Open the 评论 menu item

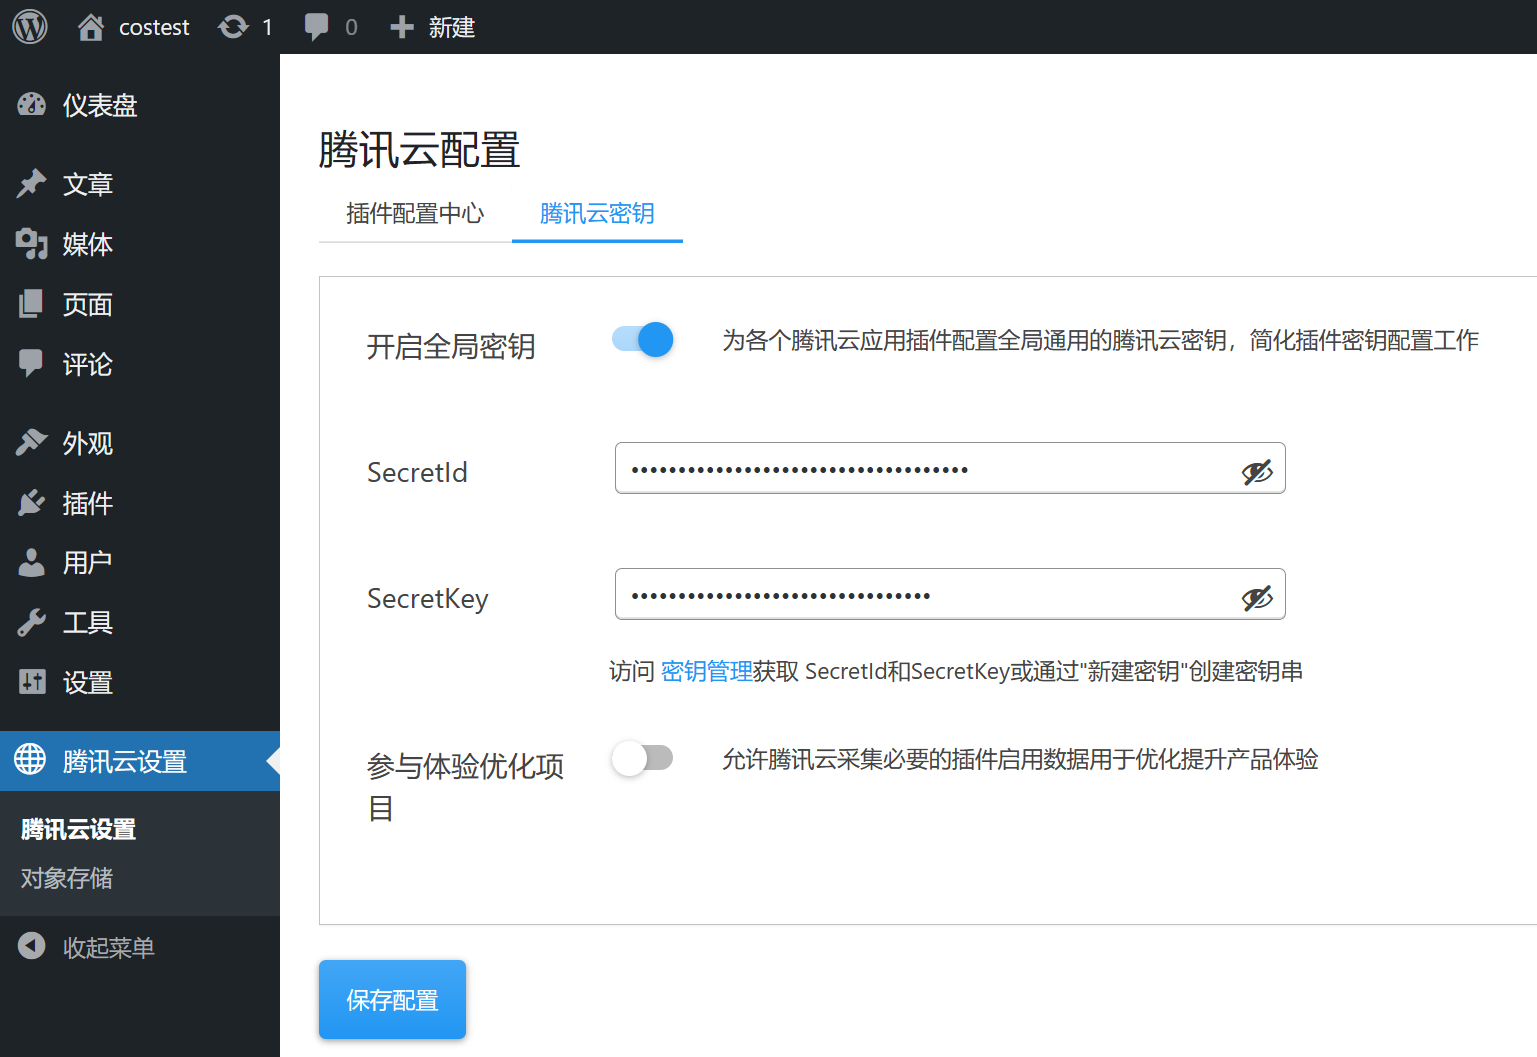(140, 364)
